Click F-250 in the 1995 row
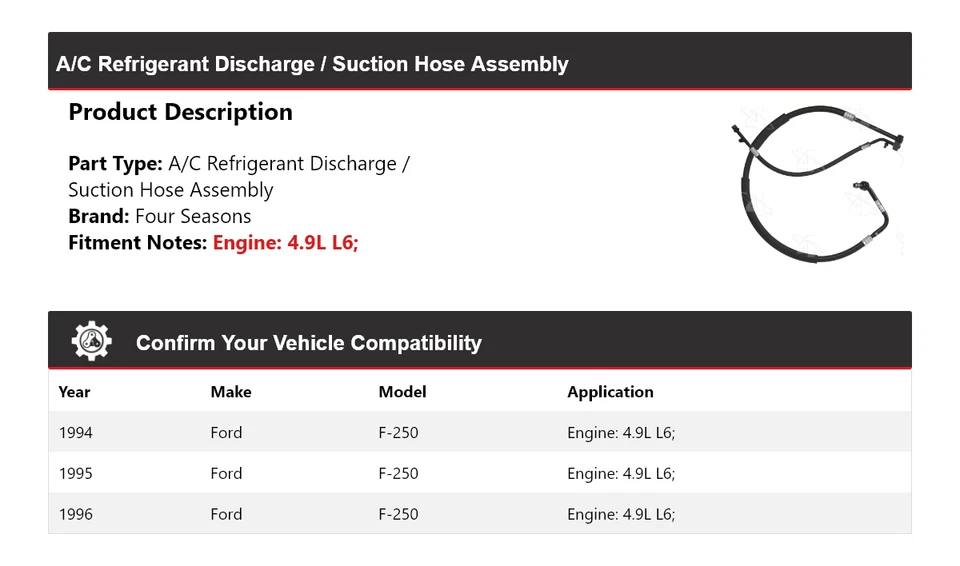Viewport: 960px width, 566px height. coord(398,474)
